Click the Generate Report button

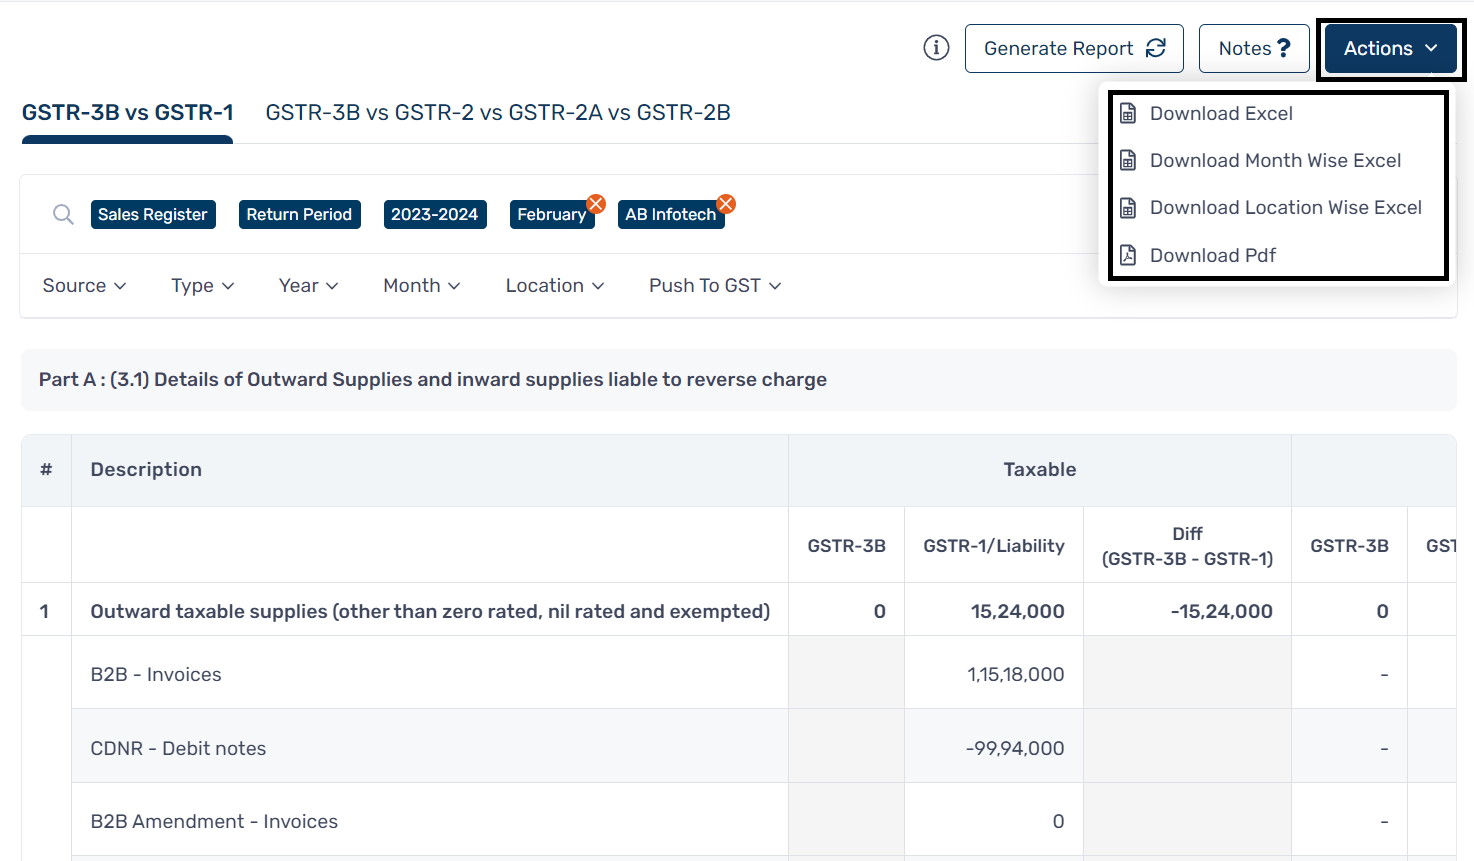[1074, 48]
